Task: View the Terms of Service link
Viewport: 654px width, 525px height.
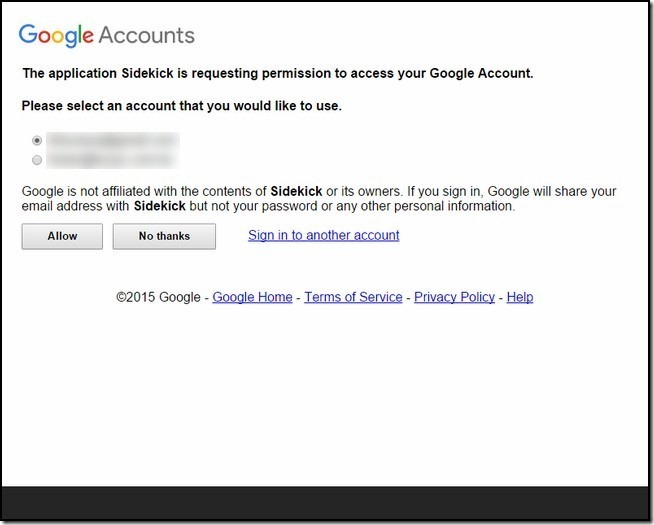Action: (x=353, y=297)
